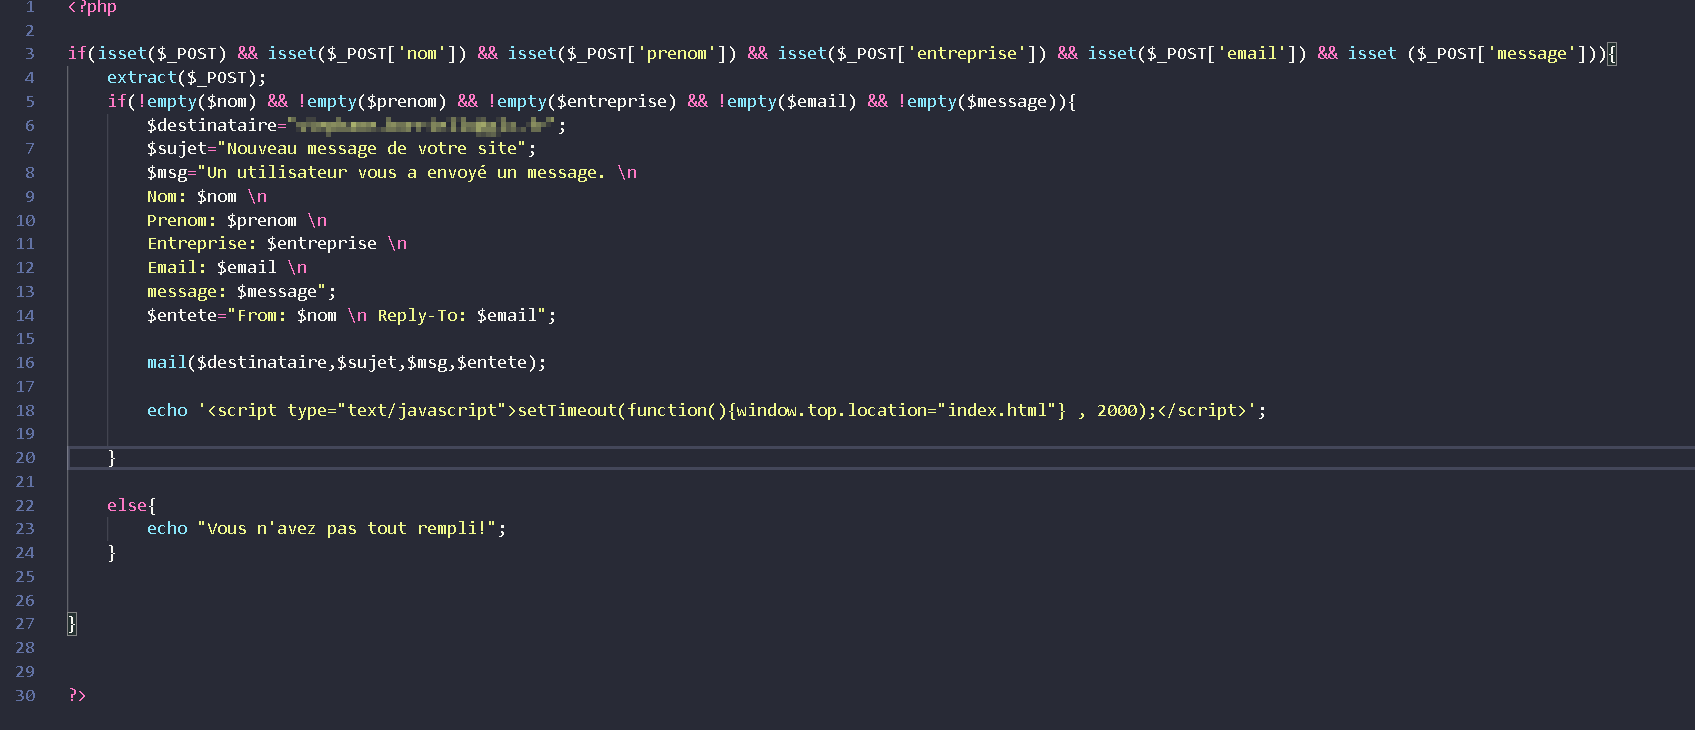Click line number 16 in the gutter

[25, 363]
